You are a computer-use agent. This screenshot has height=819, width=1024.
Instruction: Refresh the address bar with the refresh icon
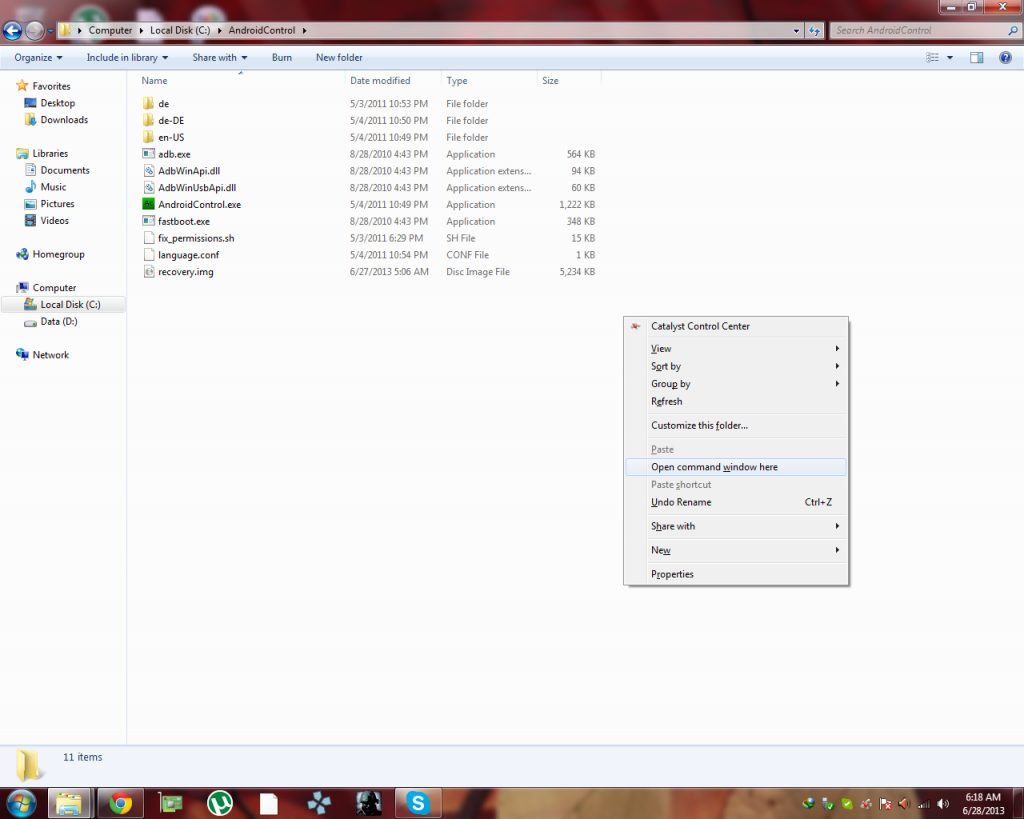(814, 30)
